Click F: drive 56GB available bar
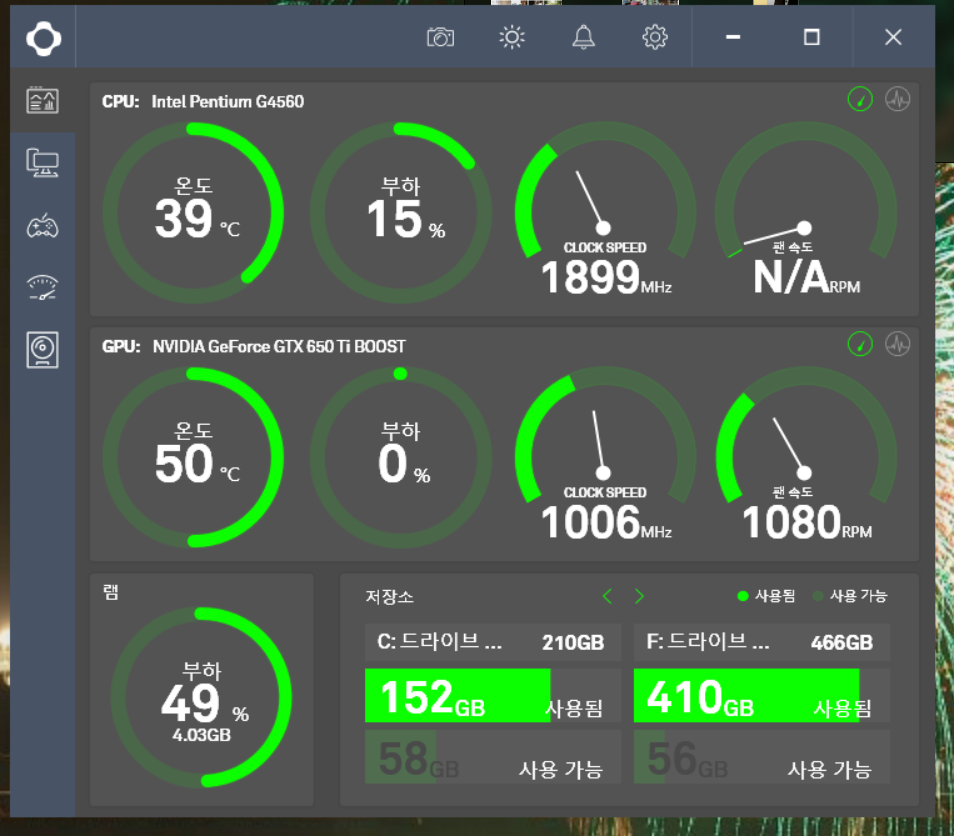This screenshot has width=954, height=836. tap(762, 757)
